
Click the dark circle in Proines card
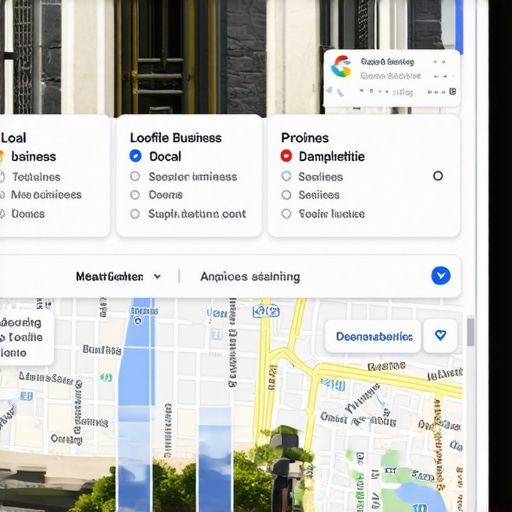pos(438,176)
